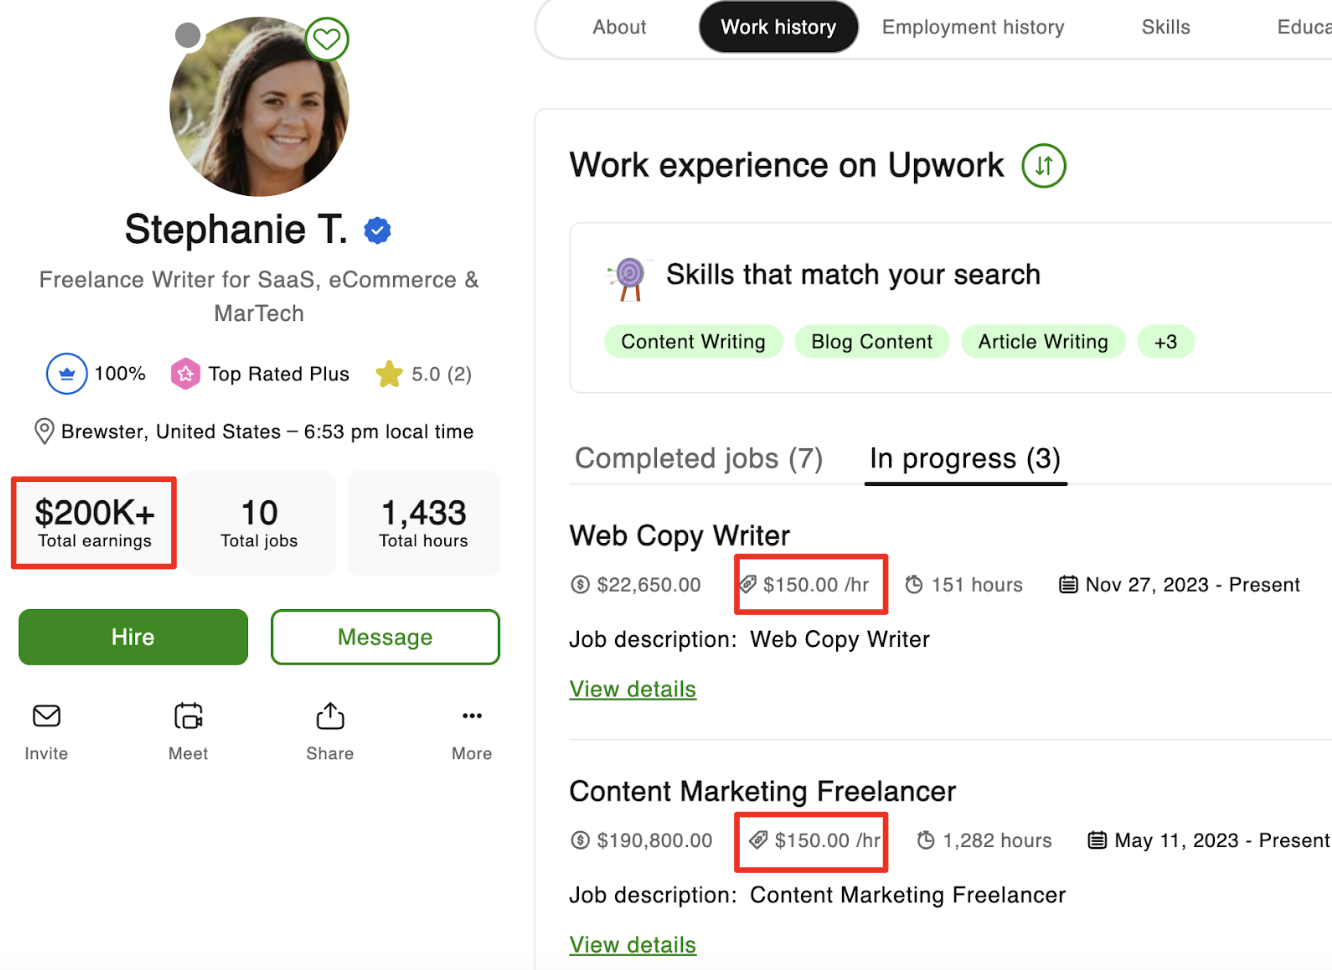Image resolution: width=1332 pixels, height=970 pixels.
Task: Open the Invite envelope icon
Action: pyautogui.click(x=46, y=716)
